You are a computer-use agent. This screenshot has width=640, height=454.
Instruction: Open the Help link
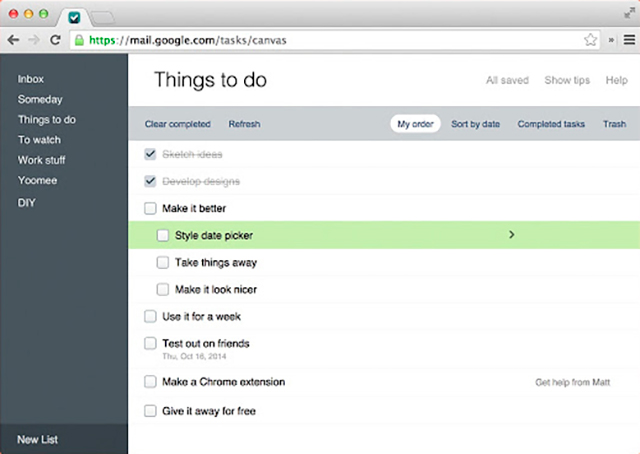[x=616, y=80]
